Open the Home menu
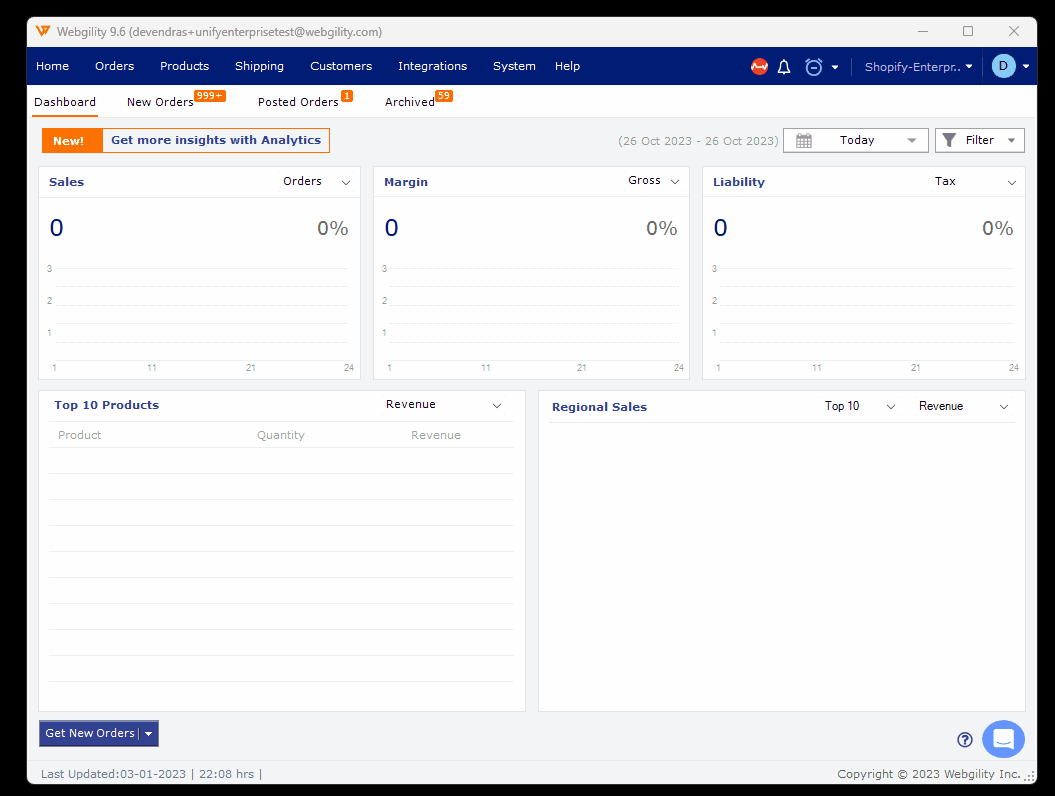 coord(52,66)
